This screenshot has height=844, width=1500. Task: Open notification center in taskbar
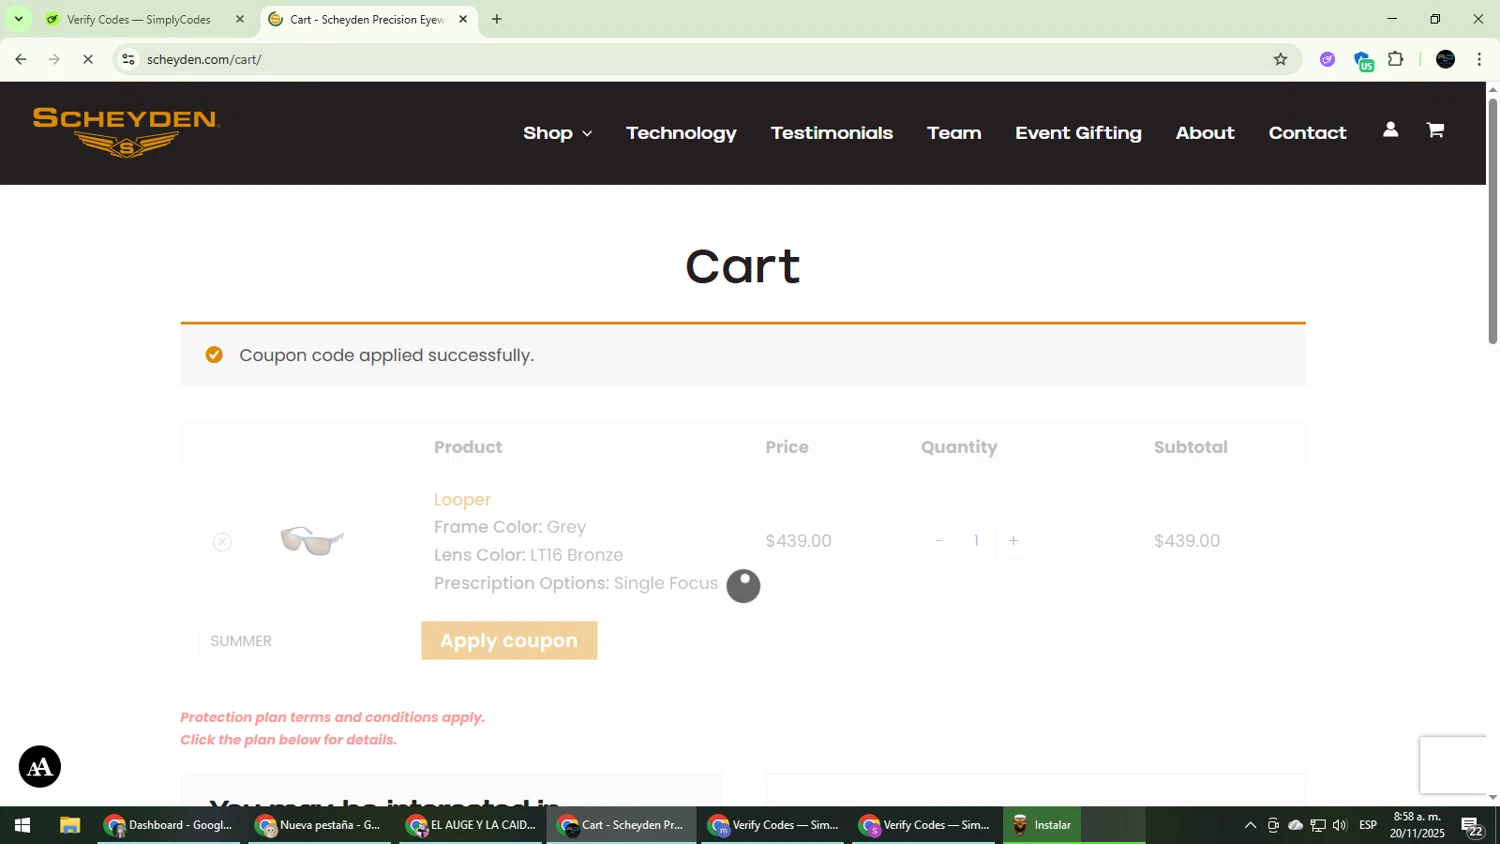coord(1472,825)
